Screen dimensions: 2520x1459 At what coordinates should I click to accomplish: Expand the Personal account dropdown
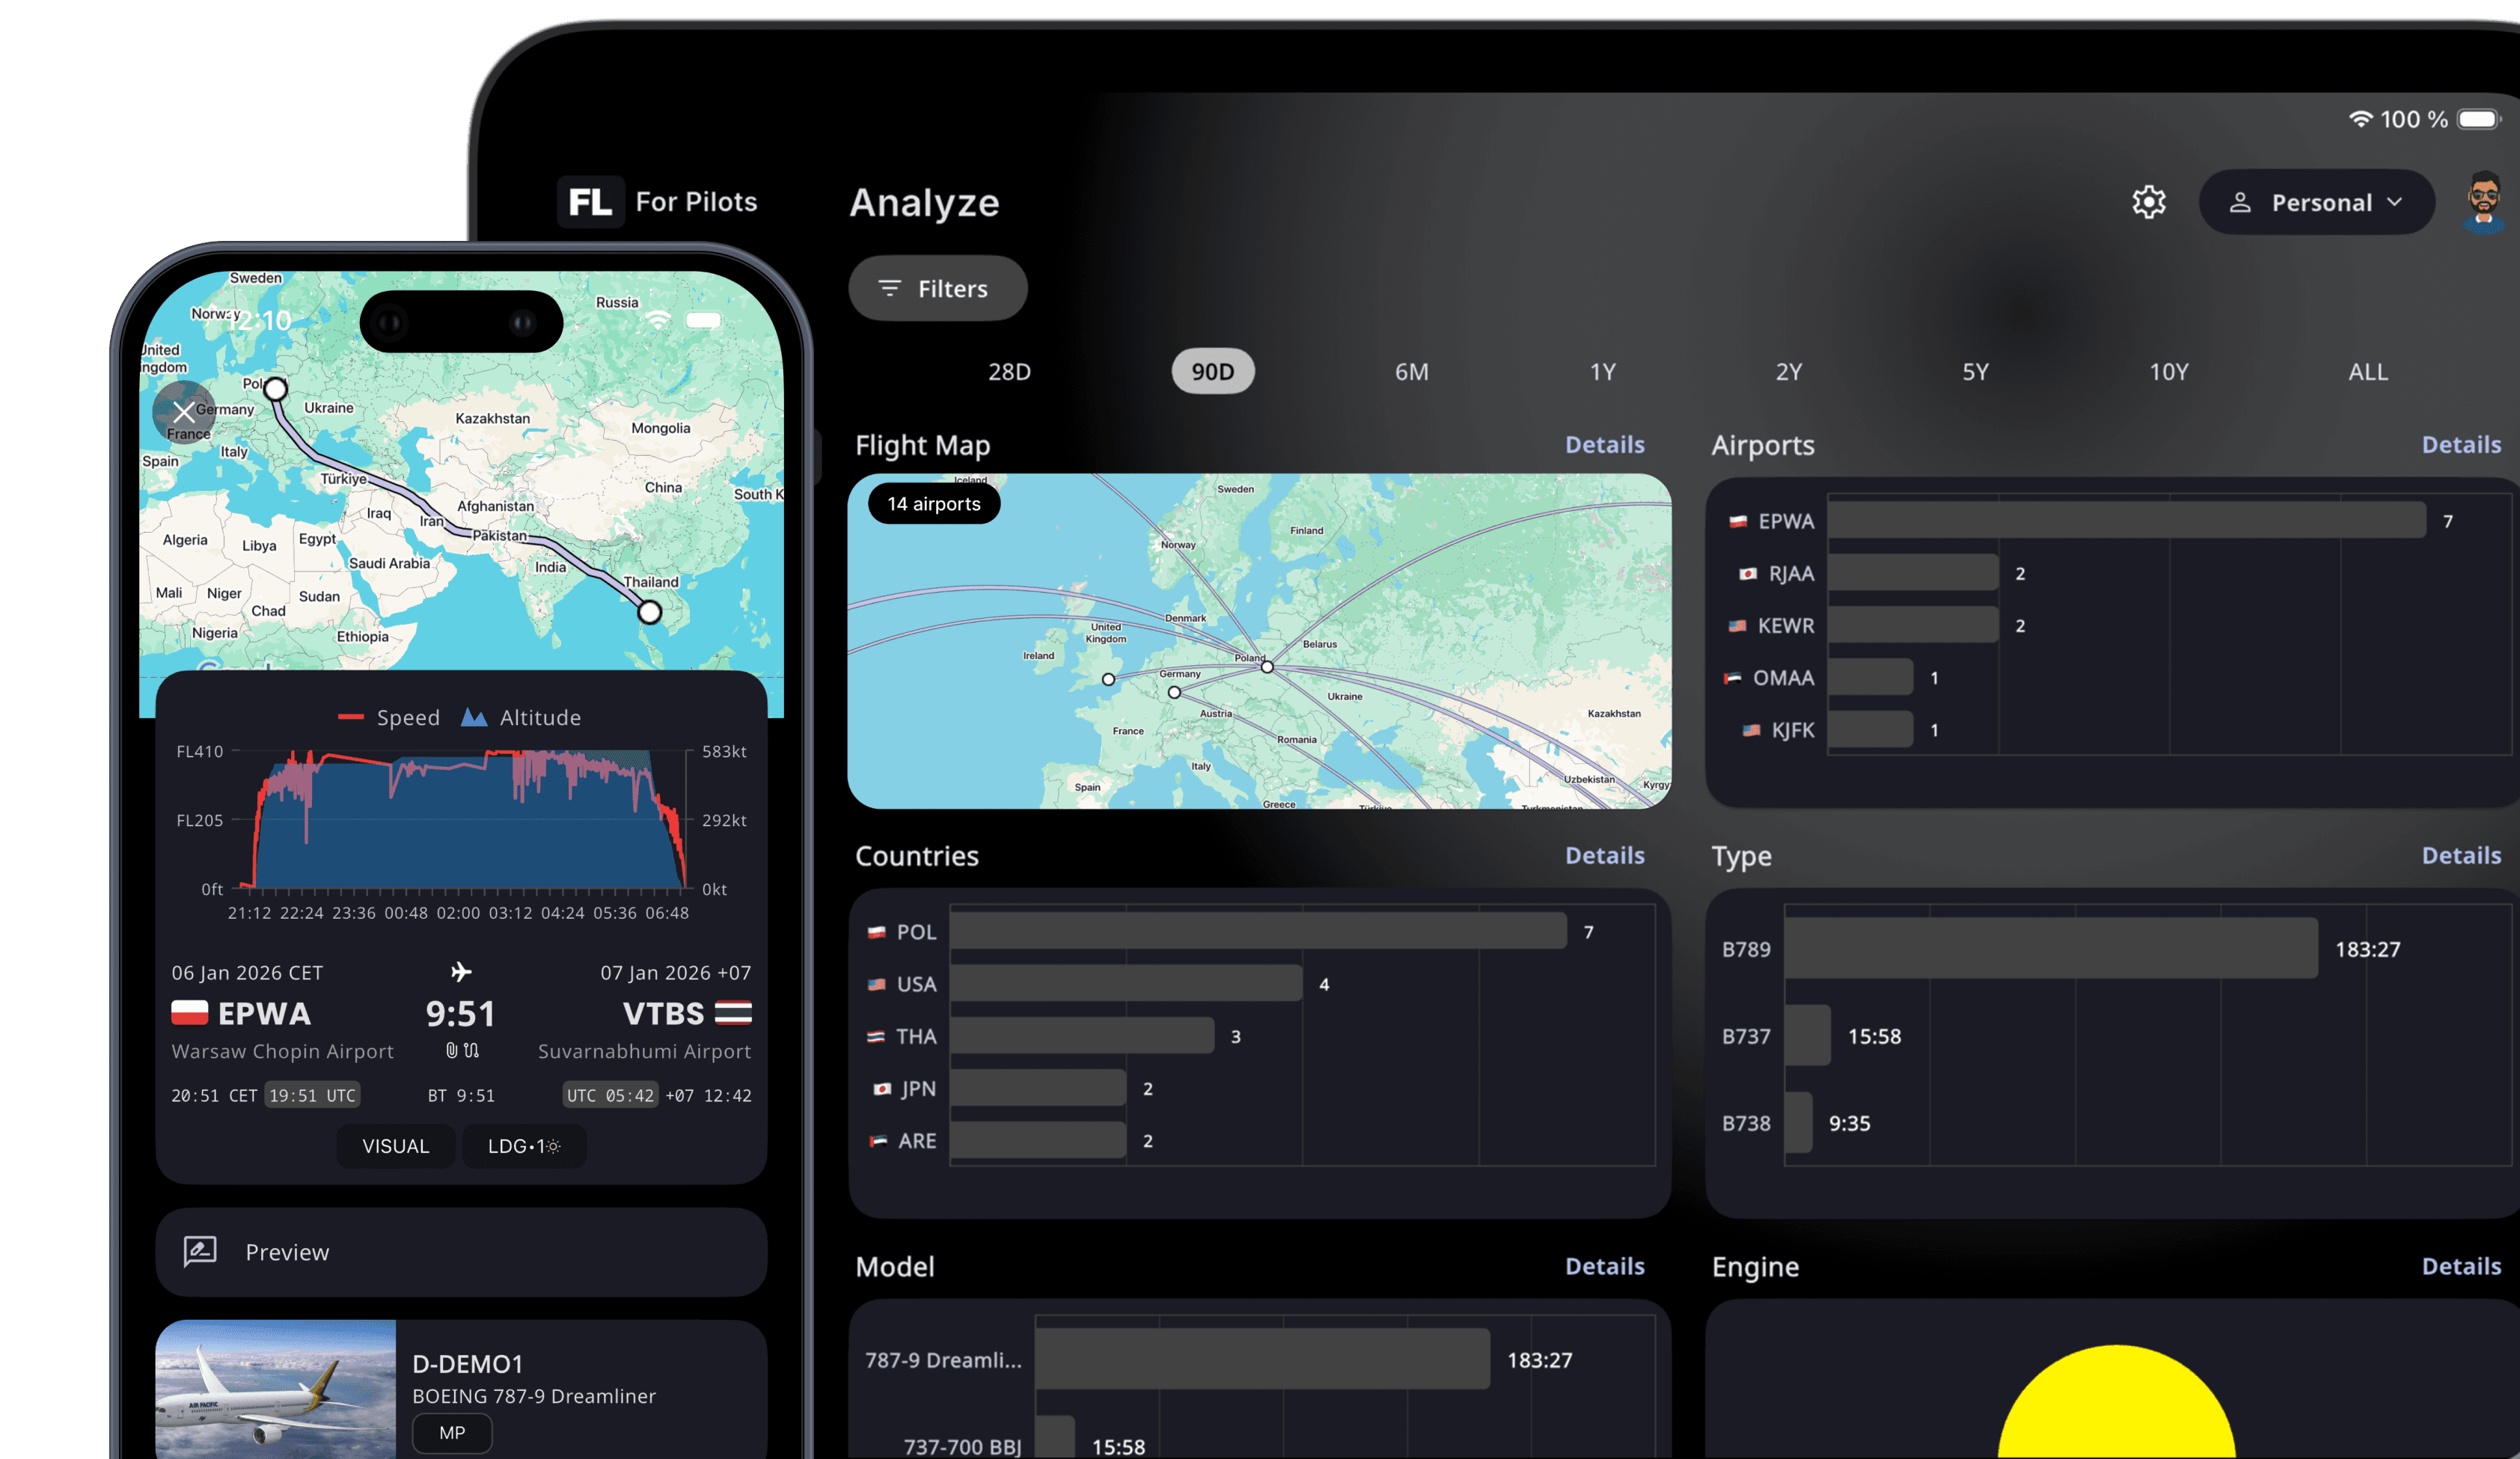2316,202
